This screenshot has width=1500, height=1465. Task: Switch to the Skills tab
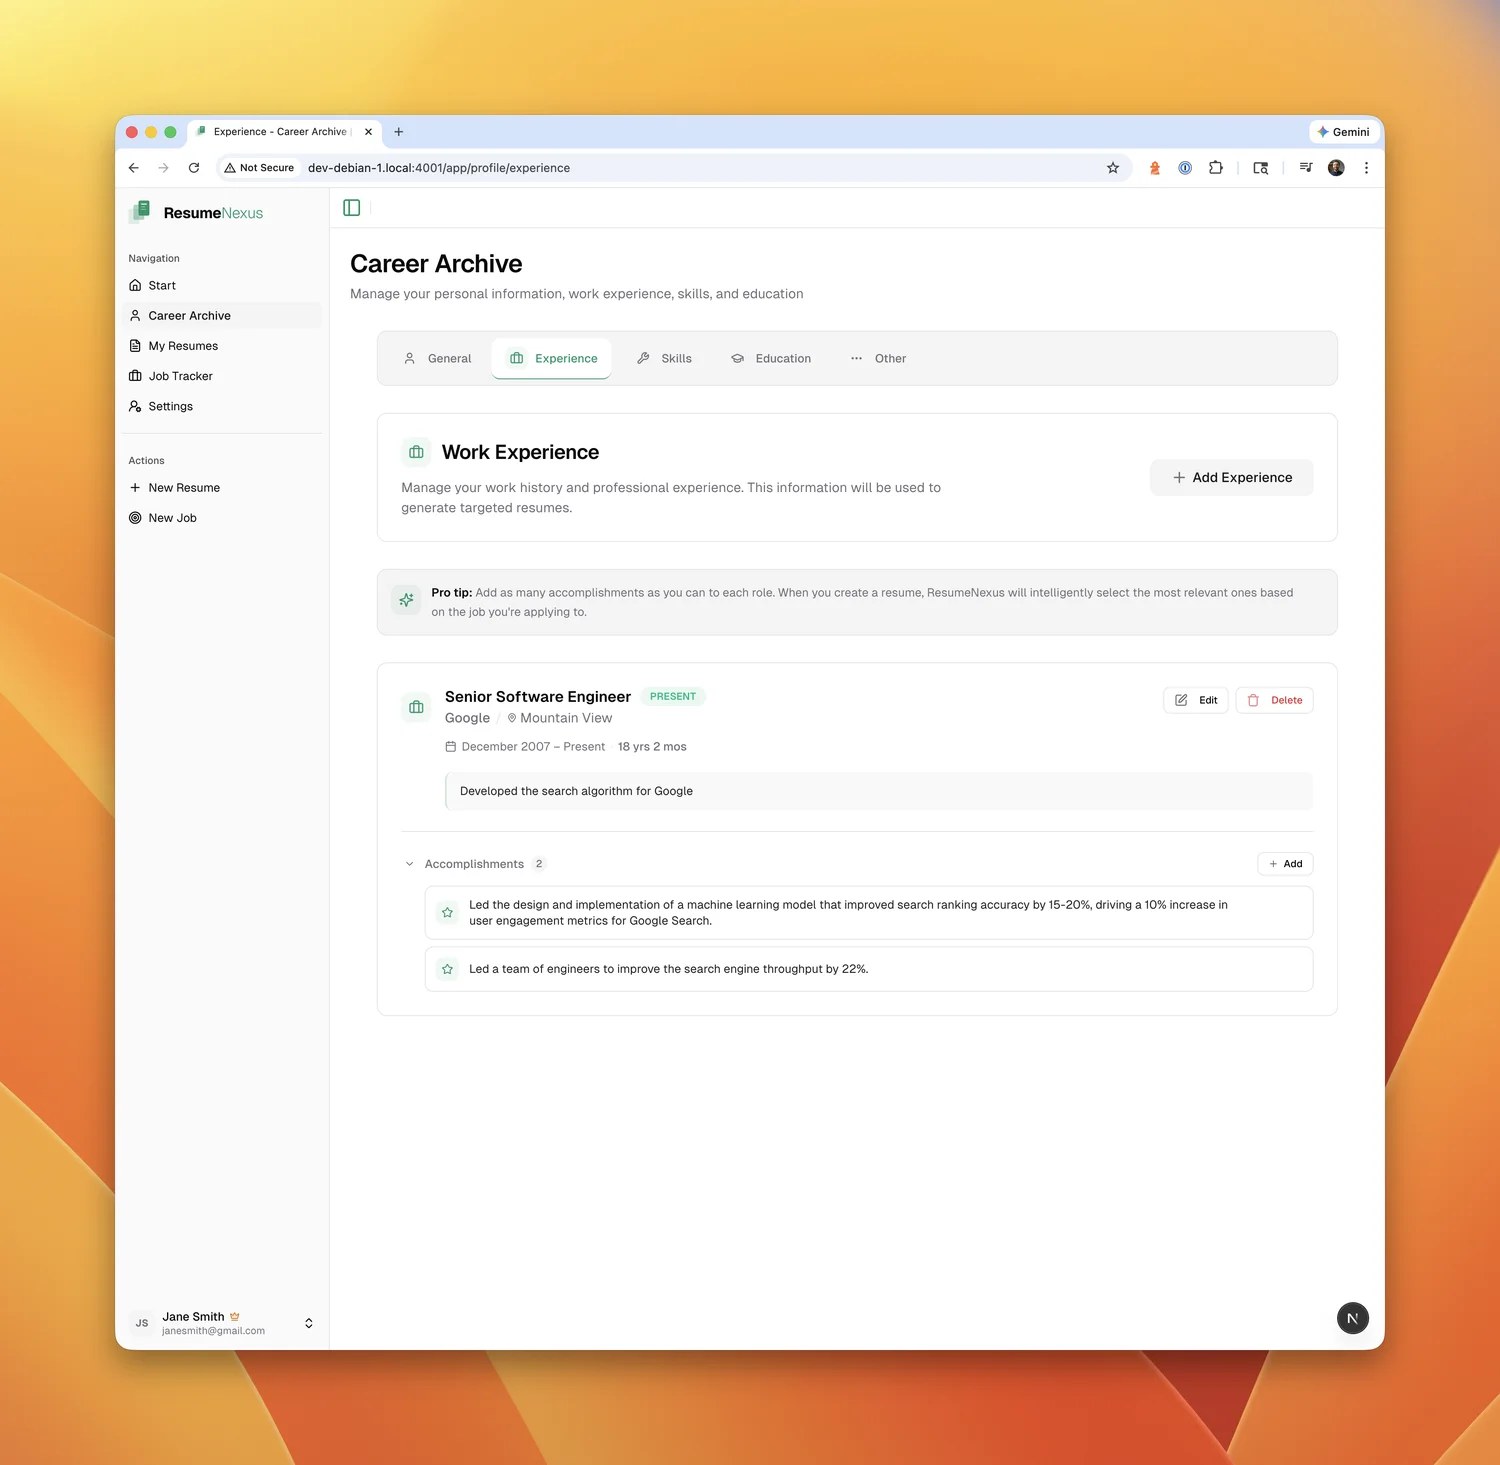[x=665, y=358]
